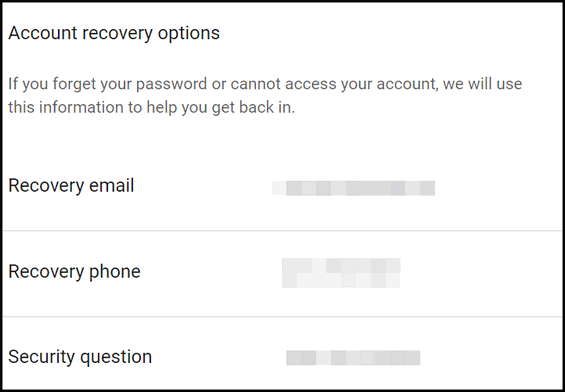Click the divider above Security question row
The width and height of the screenshot is (565, 392).
(282, 316)
